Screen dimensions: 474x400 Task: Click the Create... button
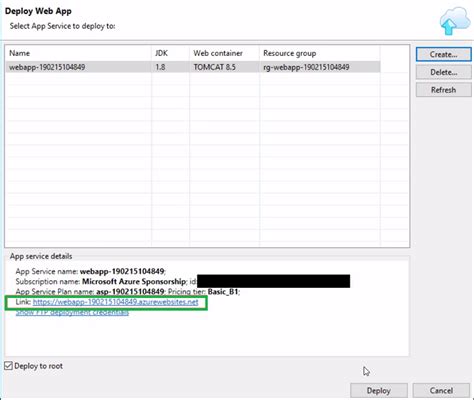(443, 54)
